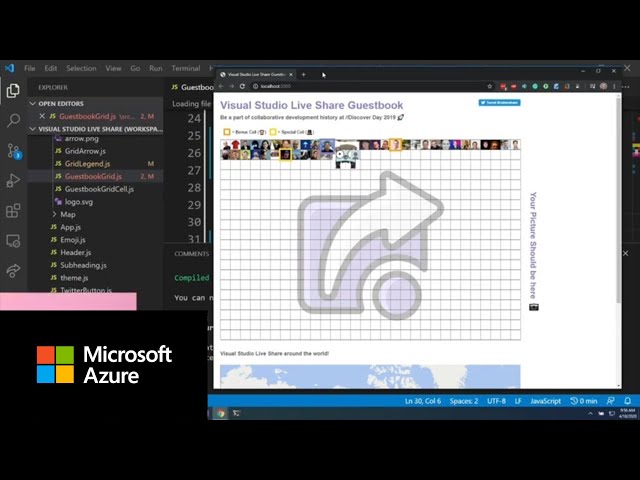
Task: Show hidden system tray icons
Action: coord(590,413)
